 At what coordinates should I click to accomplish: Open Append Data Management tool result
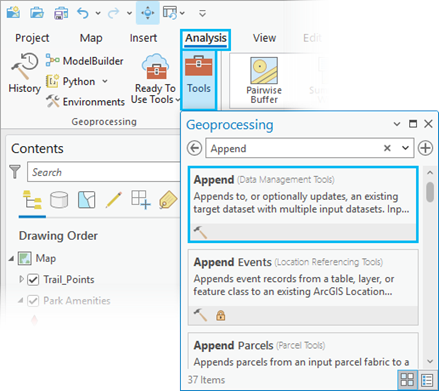(x=303, y=204)
